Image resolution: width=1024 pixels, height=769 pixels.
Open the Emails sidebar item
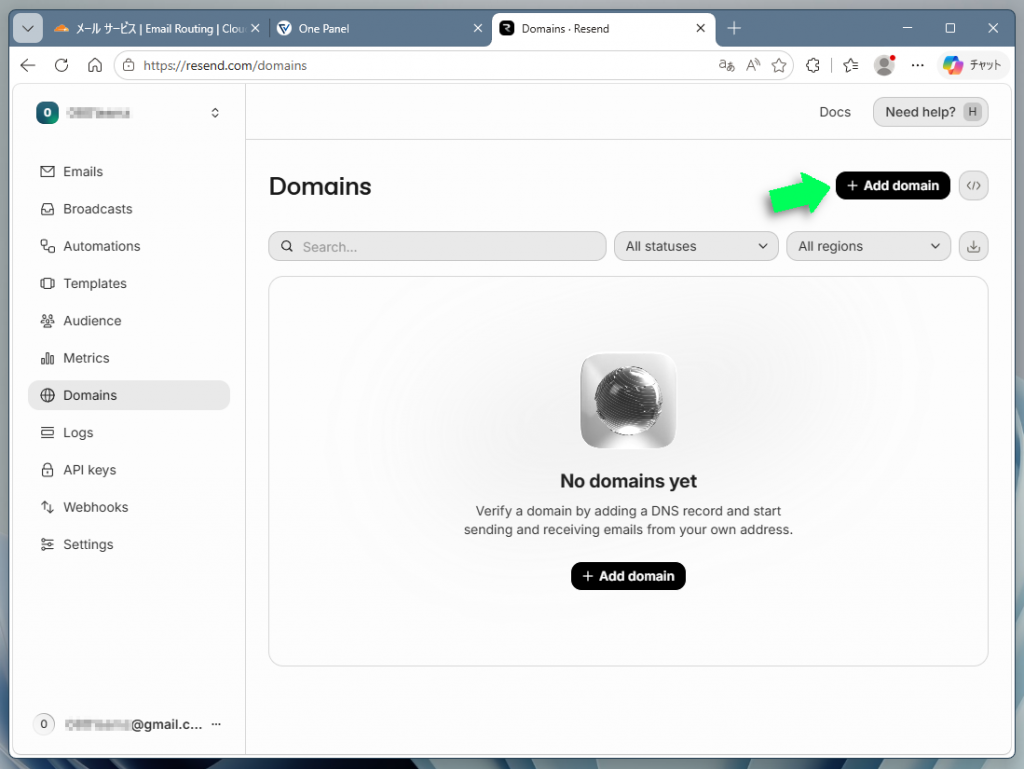point(129,172)
